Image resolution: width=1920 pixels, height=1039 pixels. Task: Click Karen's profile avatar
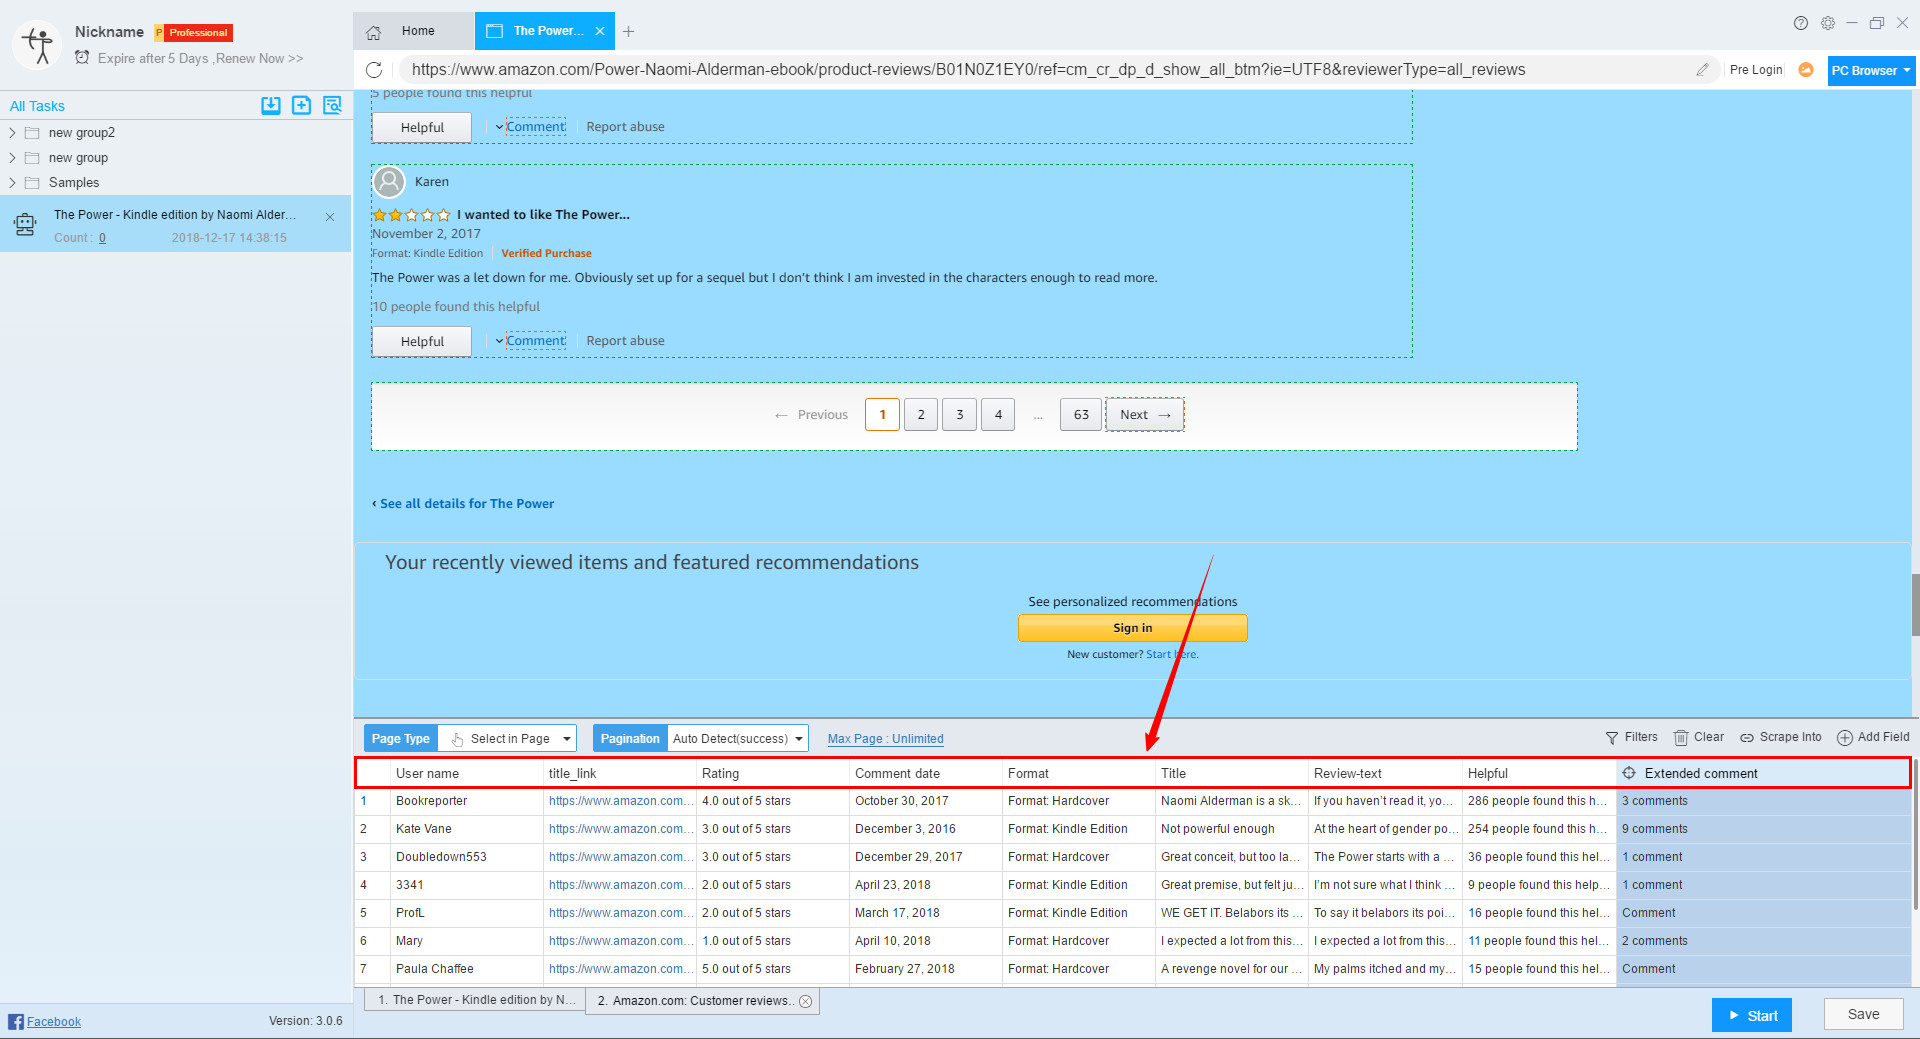[389, 182]
